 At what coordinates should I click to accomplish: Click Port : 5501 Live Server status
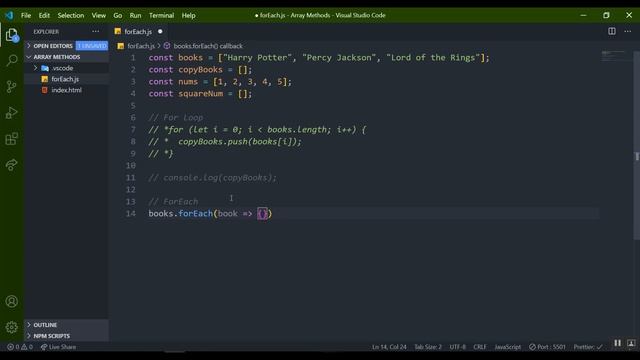click(x=547, y=347)
